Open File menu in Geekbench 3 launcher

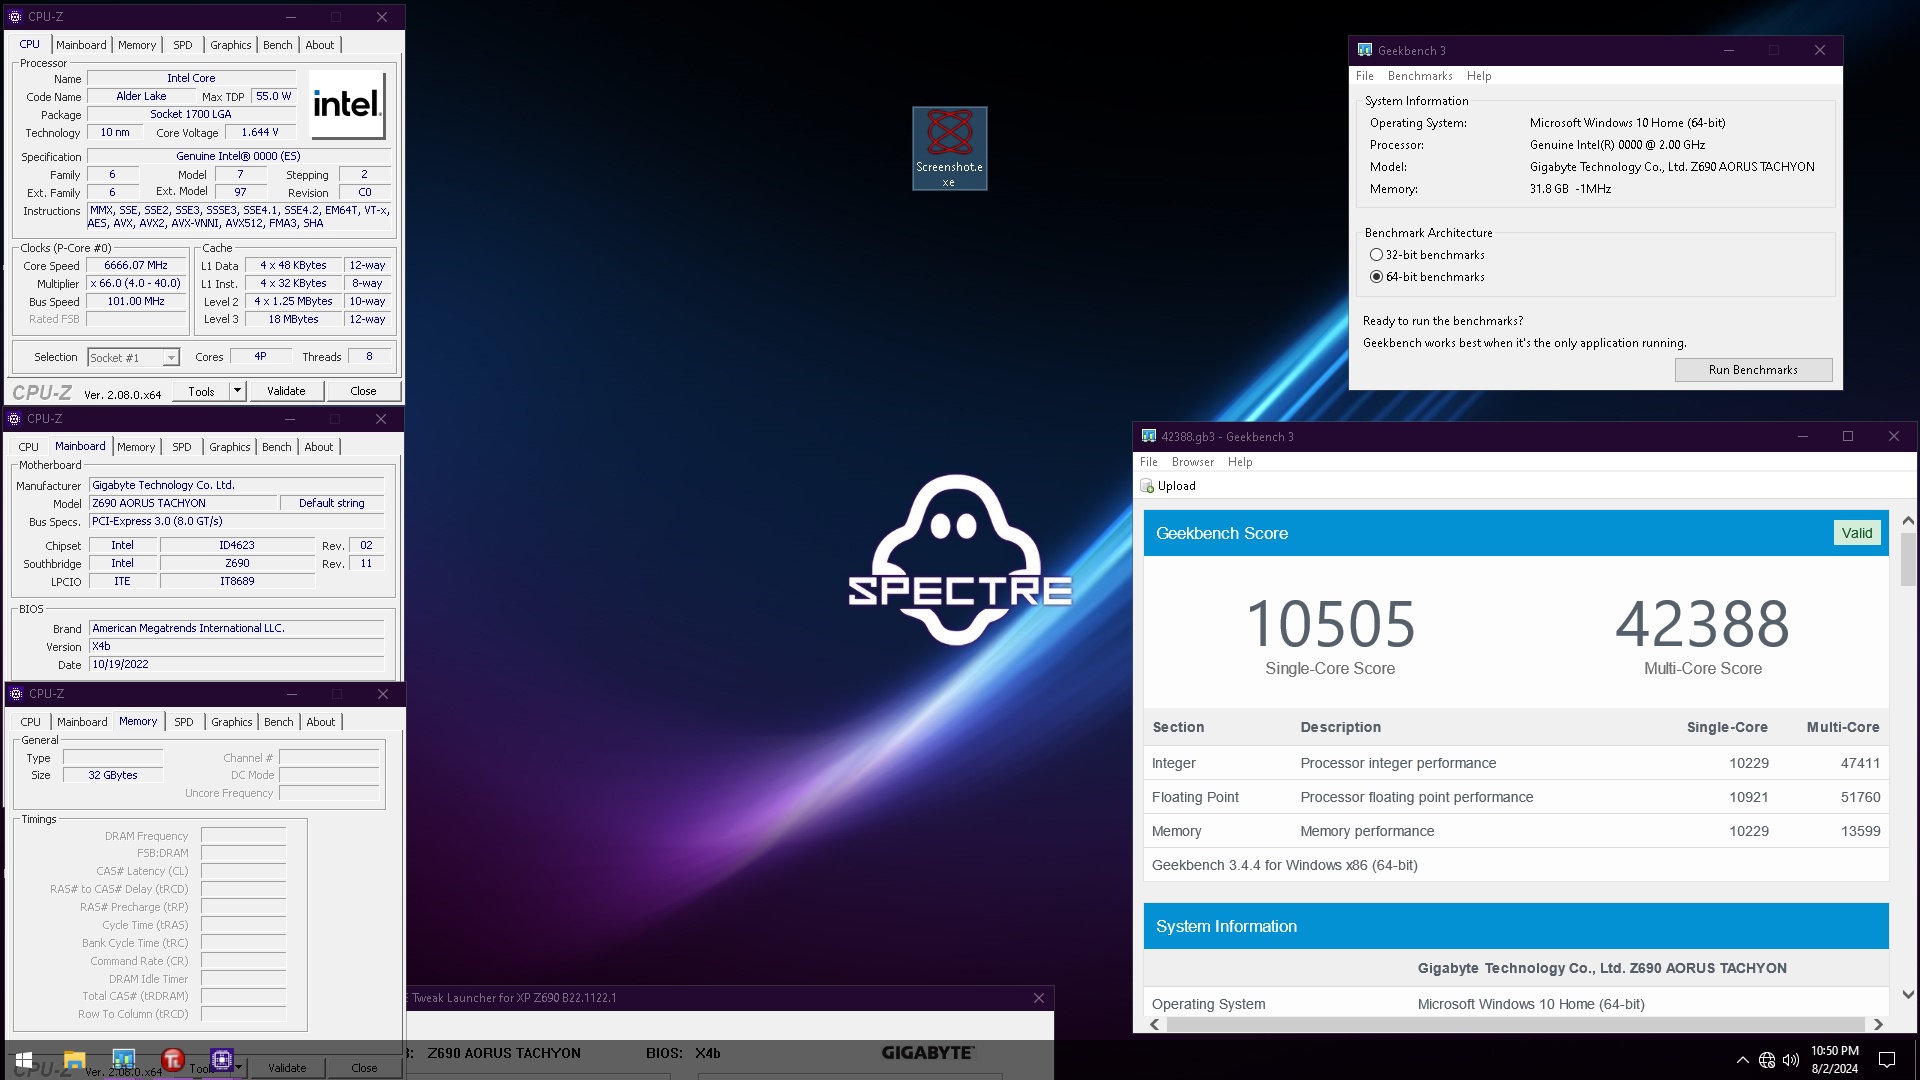point(1365,76)
